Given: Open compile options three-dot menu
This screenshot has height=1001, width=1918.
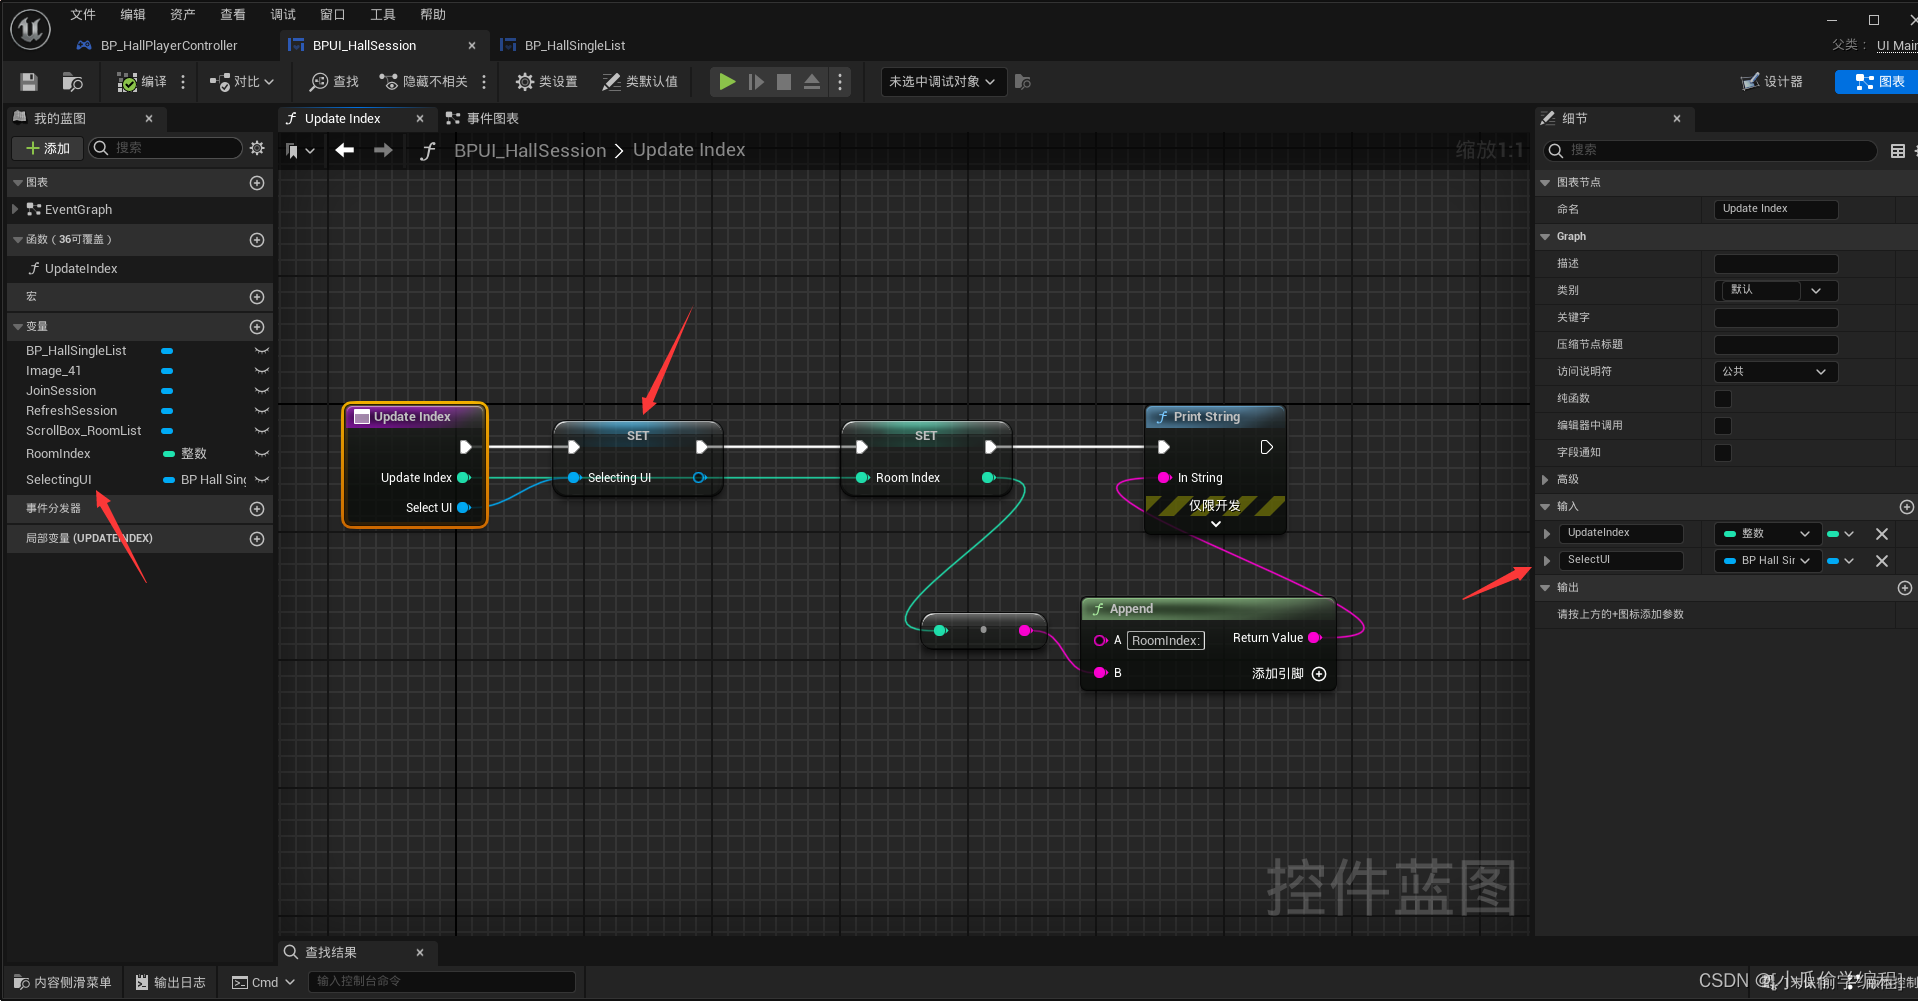Looking at the screenshot, I should [183, 82].
